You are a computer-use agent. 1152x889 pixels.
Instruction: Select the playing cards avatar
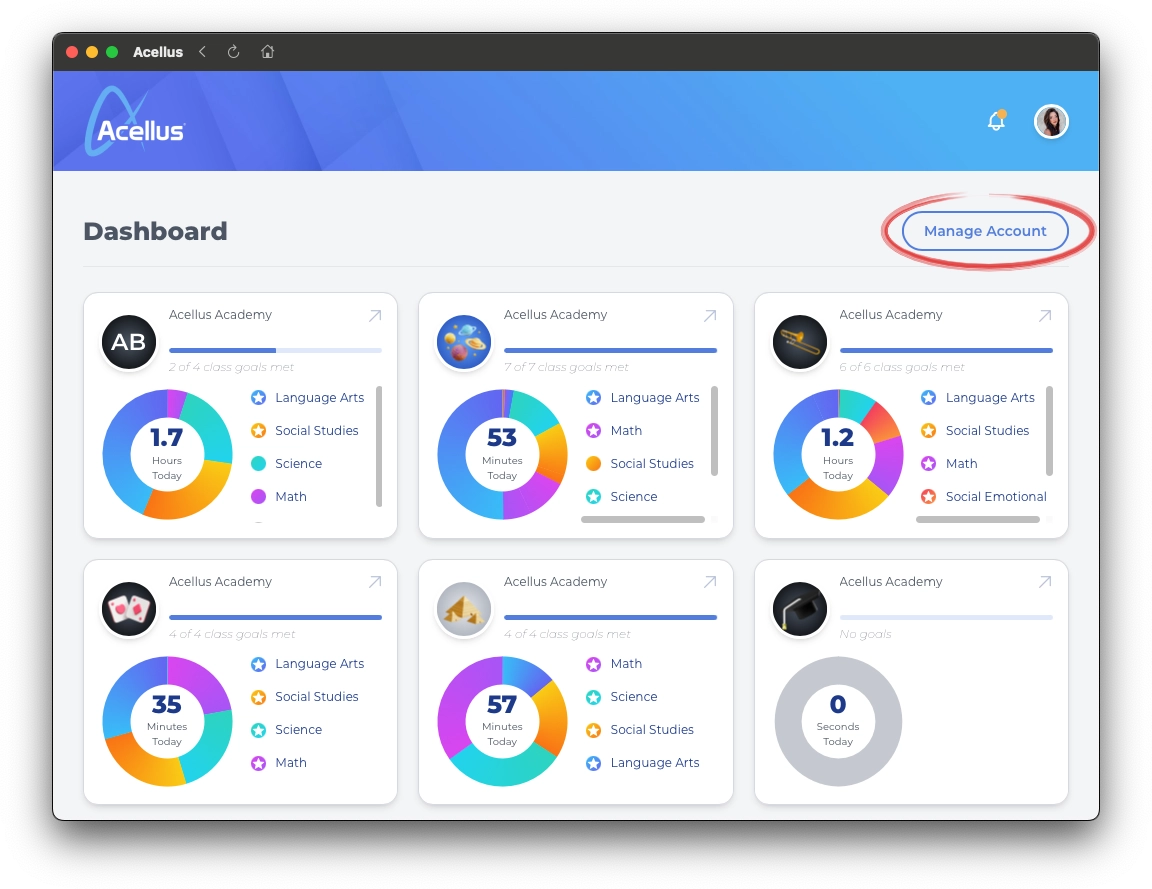click(129, 609)
